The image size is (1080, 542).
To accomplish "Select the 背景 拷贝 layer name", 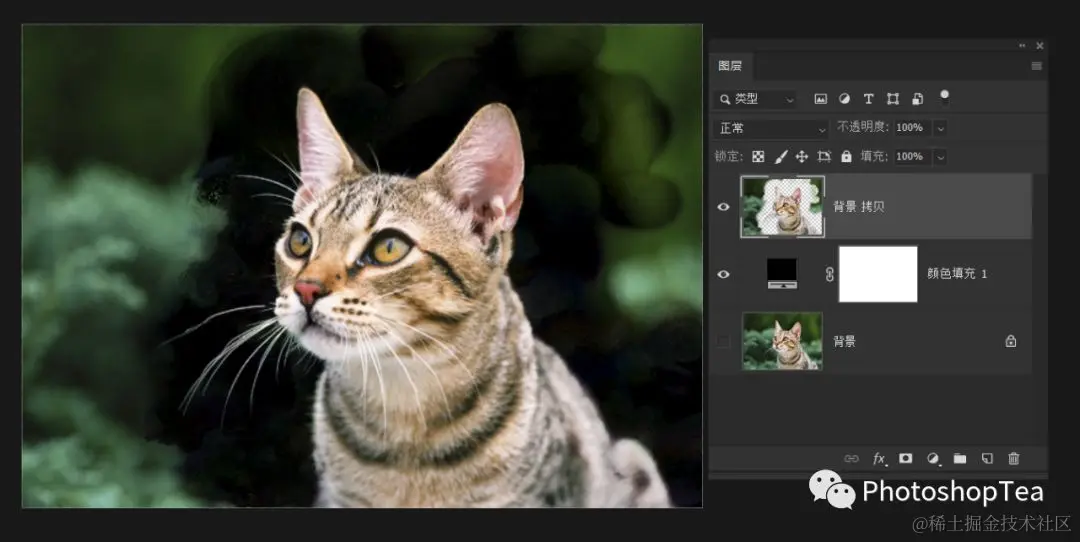I will [x=858, y=207].
